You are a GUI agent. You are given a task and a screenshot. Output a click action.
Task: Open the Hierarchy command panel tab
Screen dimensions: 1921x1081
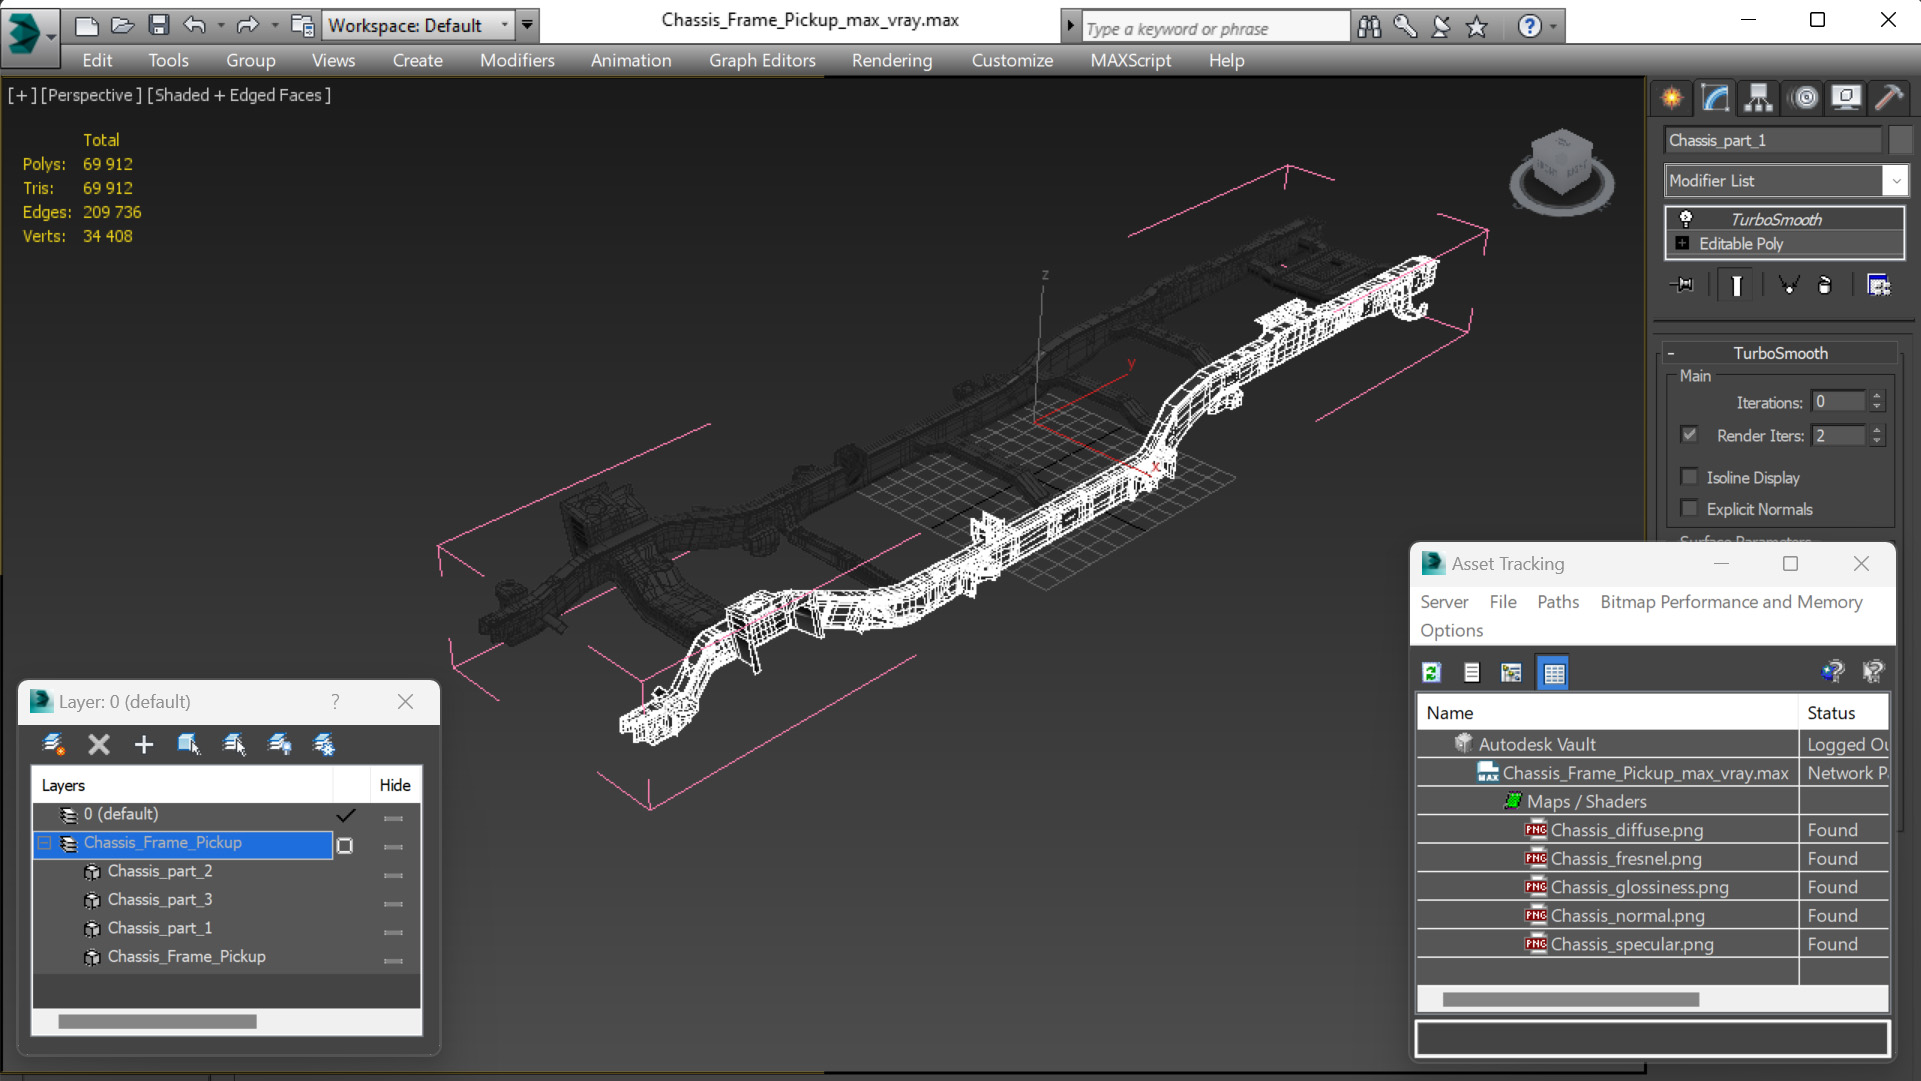tap(1758, 98)
